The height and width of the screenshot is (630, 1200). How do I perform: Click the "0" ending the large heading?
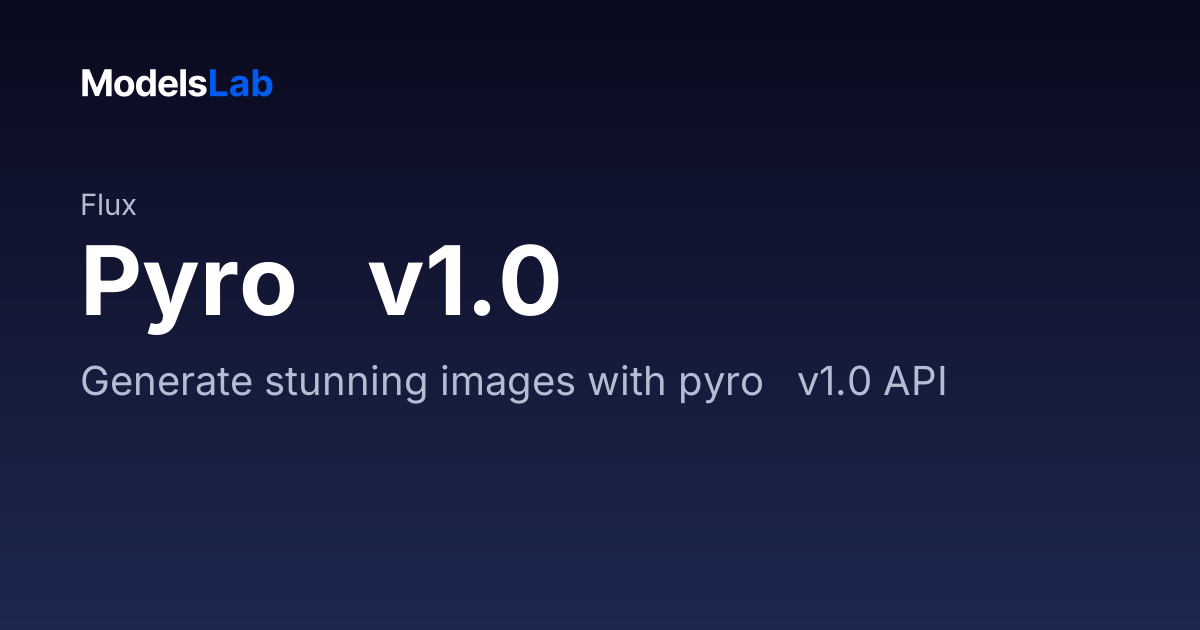tap(529, 282)
